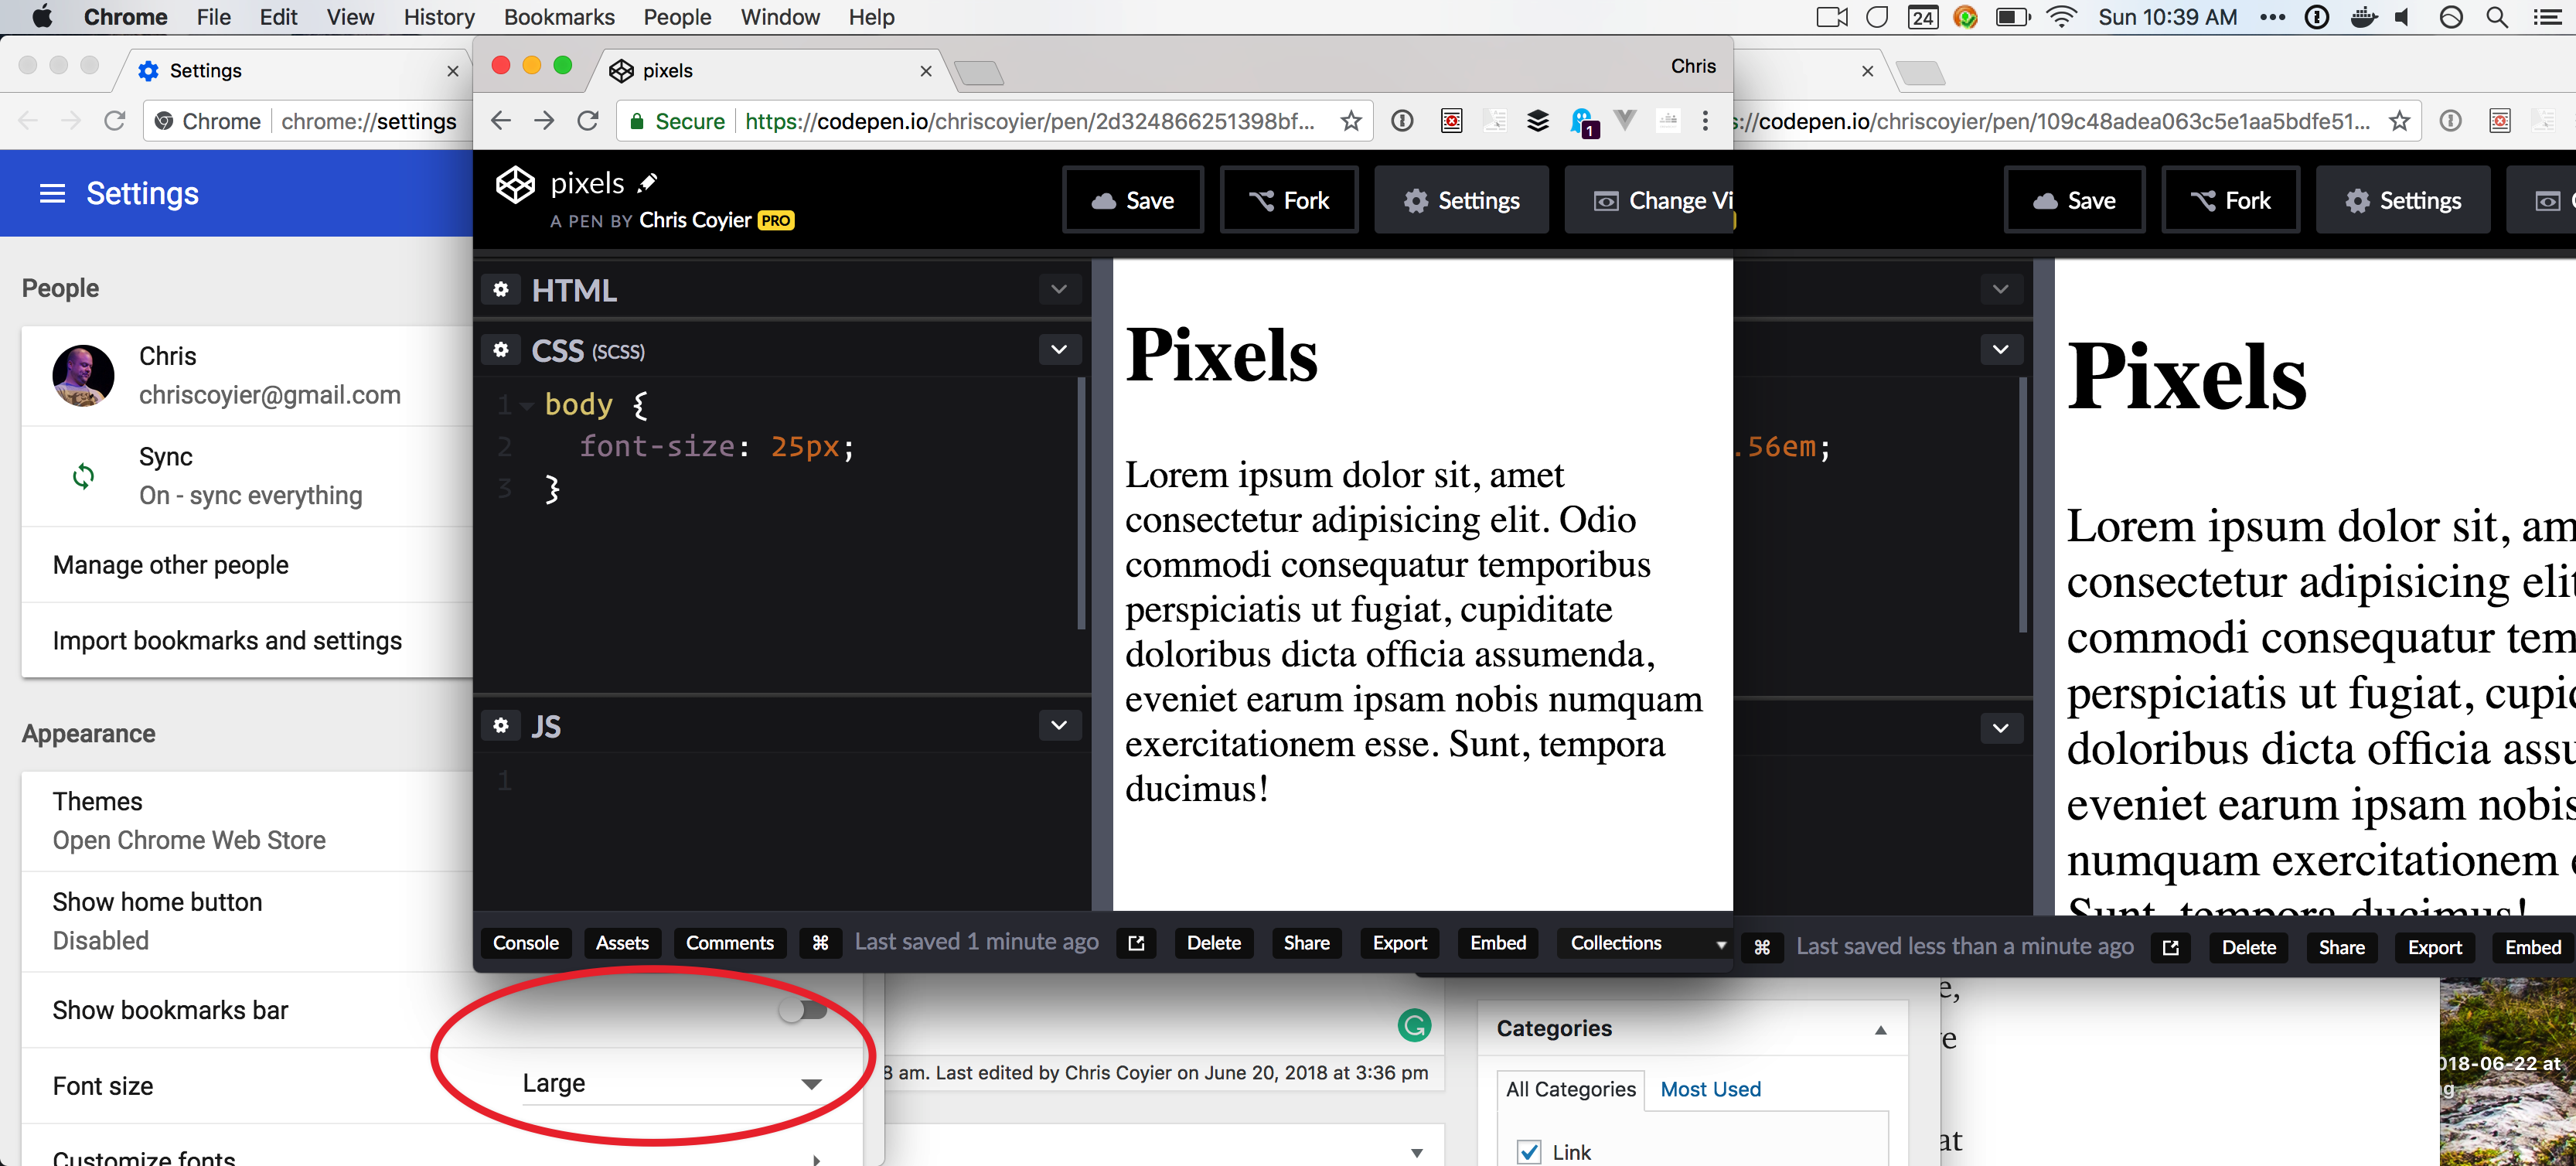This screenshot has width=2576, height=1166.
Task: Expand the HTML editor dropdown chevron
Action: pos(1059,290)
